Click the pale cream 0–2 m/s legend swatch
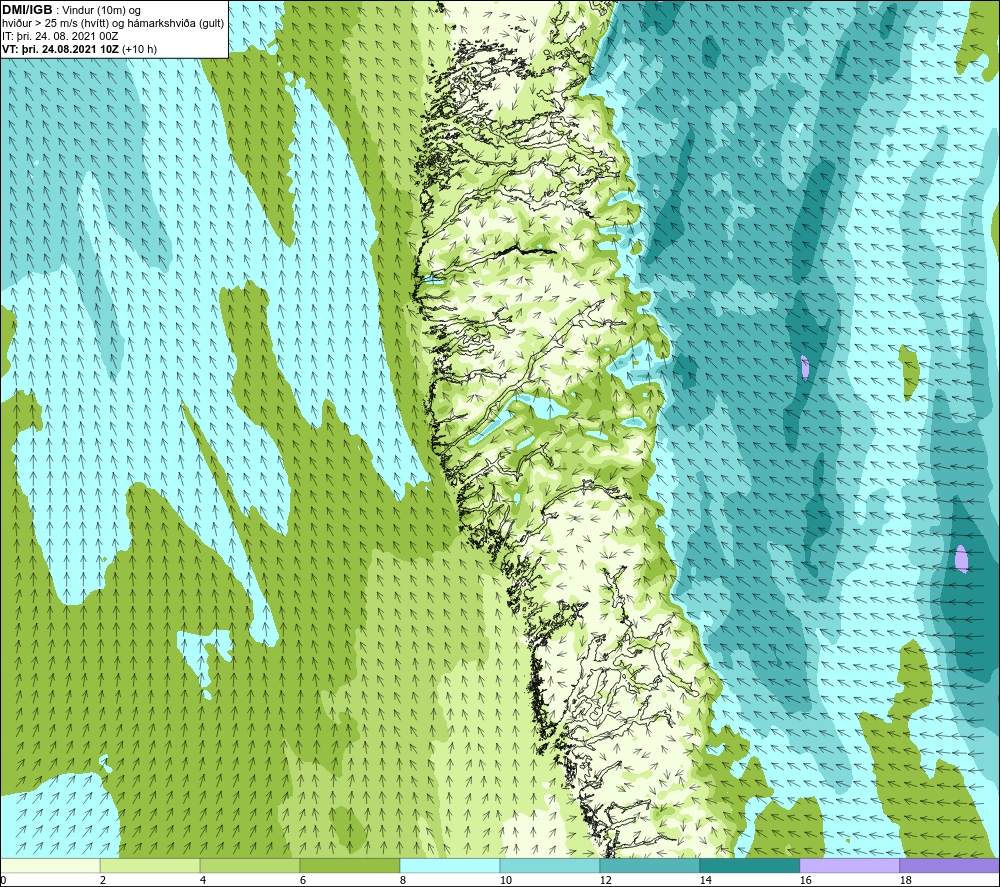The image size is (1000, 887). (50, 865)
